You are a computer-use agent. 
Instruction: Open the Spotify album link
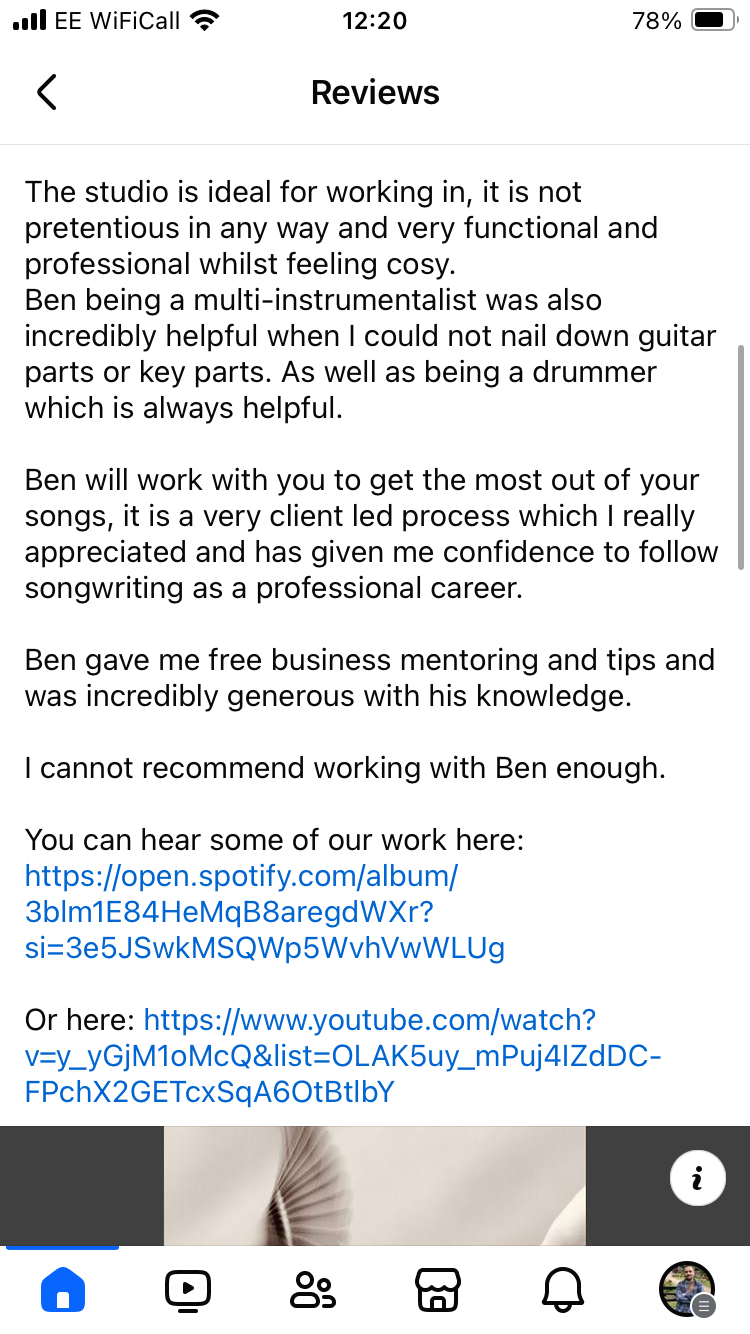(265, 912)
